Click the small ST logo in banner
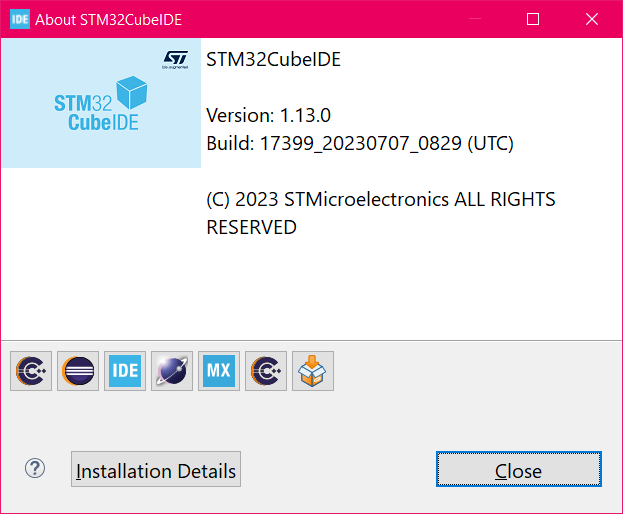The image size is (623, 514). (x=175, y=62)
